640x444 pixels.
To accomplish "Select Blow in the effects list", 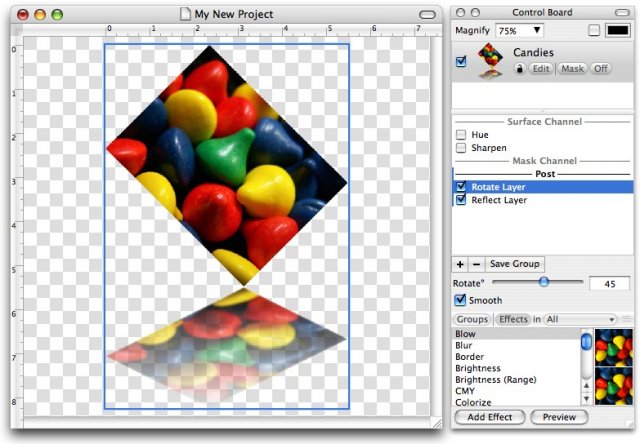I will click(516, 334).
